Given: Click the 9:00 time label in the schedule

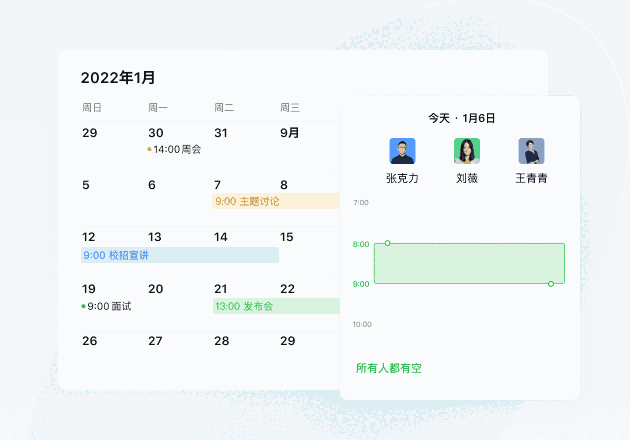Looking at the screenshot, I should tap(361, 284).
